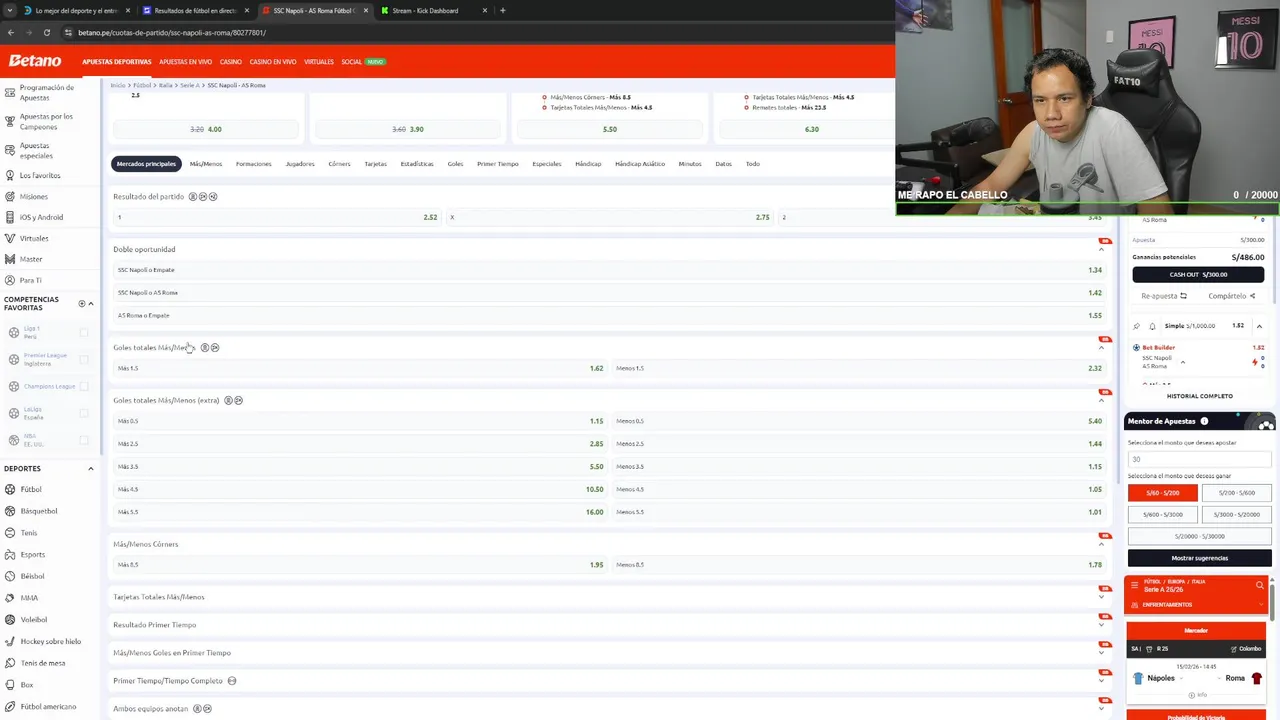Add favorite competition with plus icon

[x=82, y=303]
